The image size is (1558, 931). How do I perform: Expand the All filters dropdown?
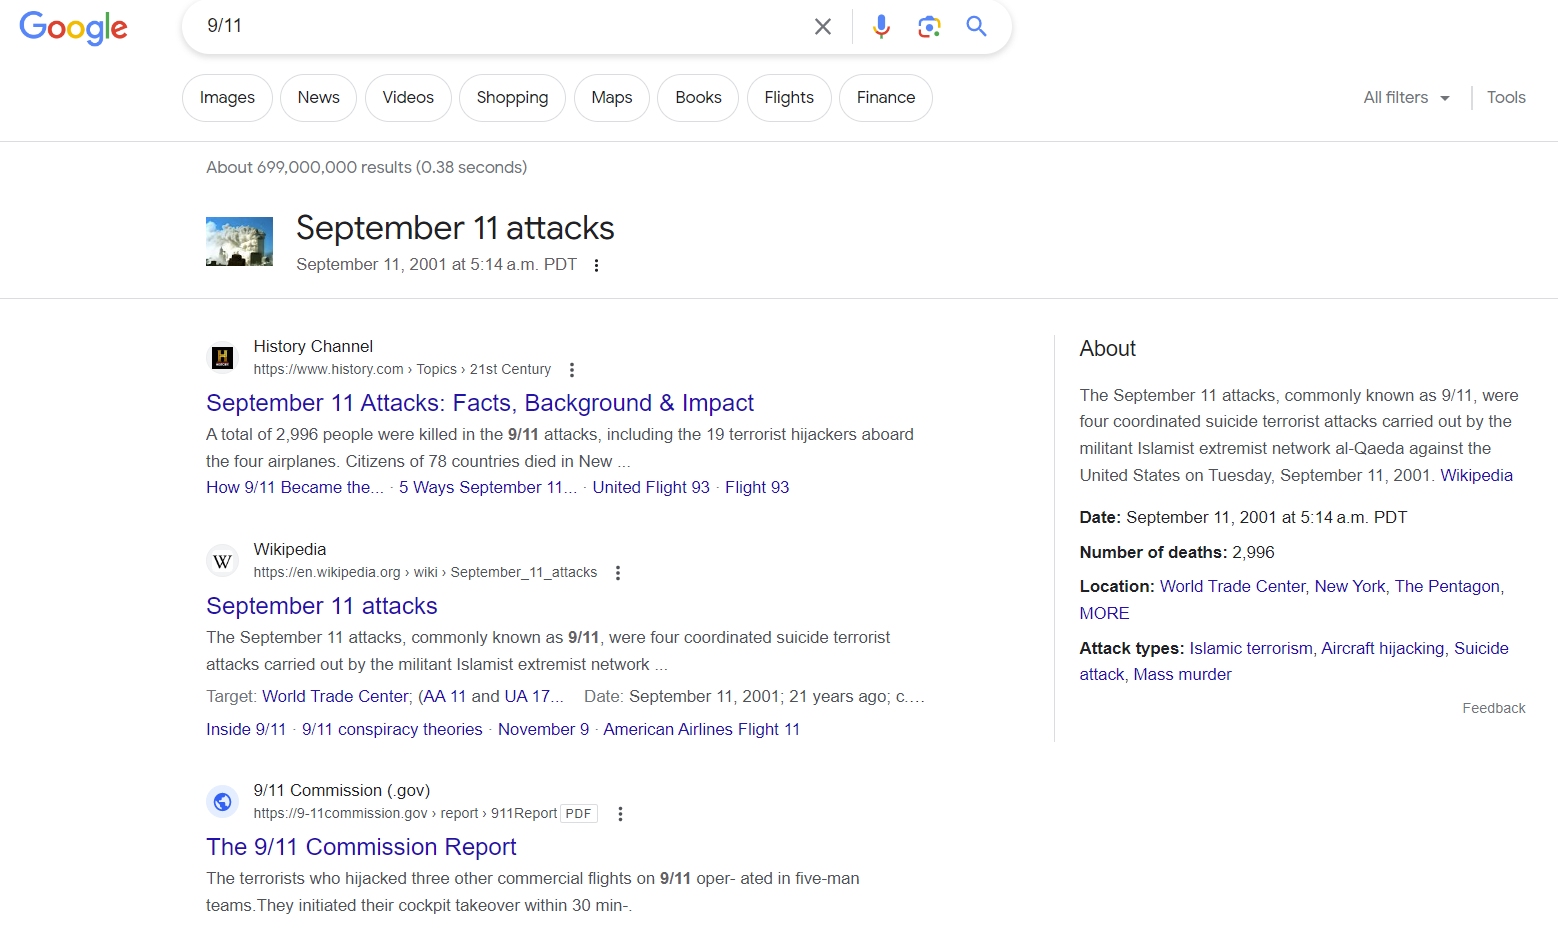click(x=1406, y=98)
